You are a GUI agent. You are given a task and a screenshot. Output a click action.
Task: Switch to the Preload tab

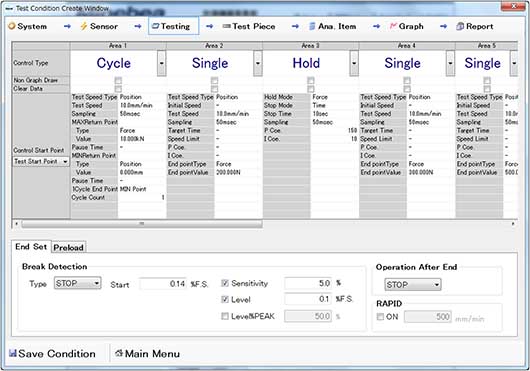pyautogui.click(x=69, y=247)
